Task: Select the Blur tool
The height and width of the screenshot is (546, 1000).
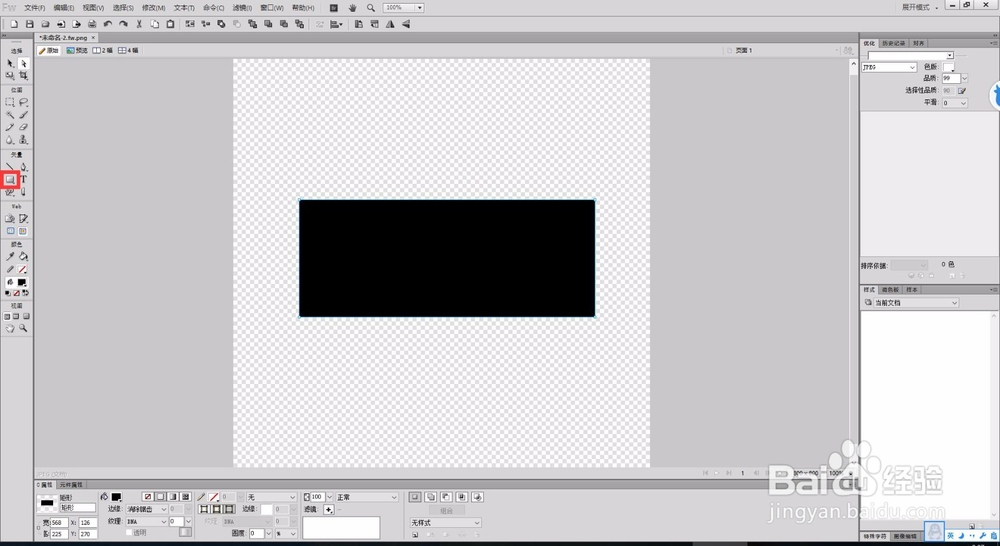Action: [x=10, y=140]
